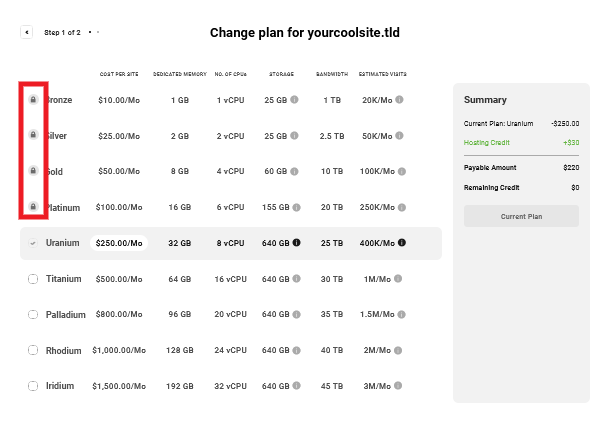Click the lock icon beside Gold
This screenshot has height=428, width=610.
tap(33, 171)
